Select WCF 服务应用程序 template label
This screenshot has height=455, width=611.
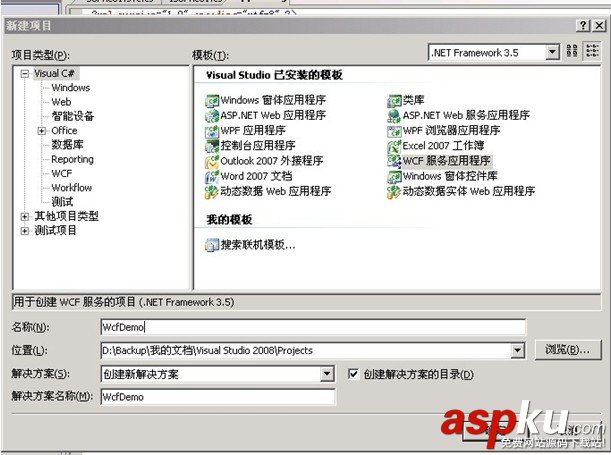pos(447,161)
